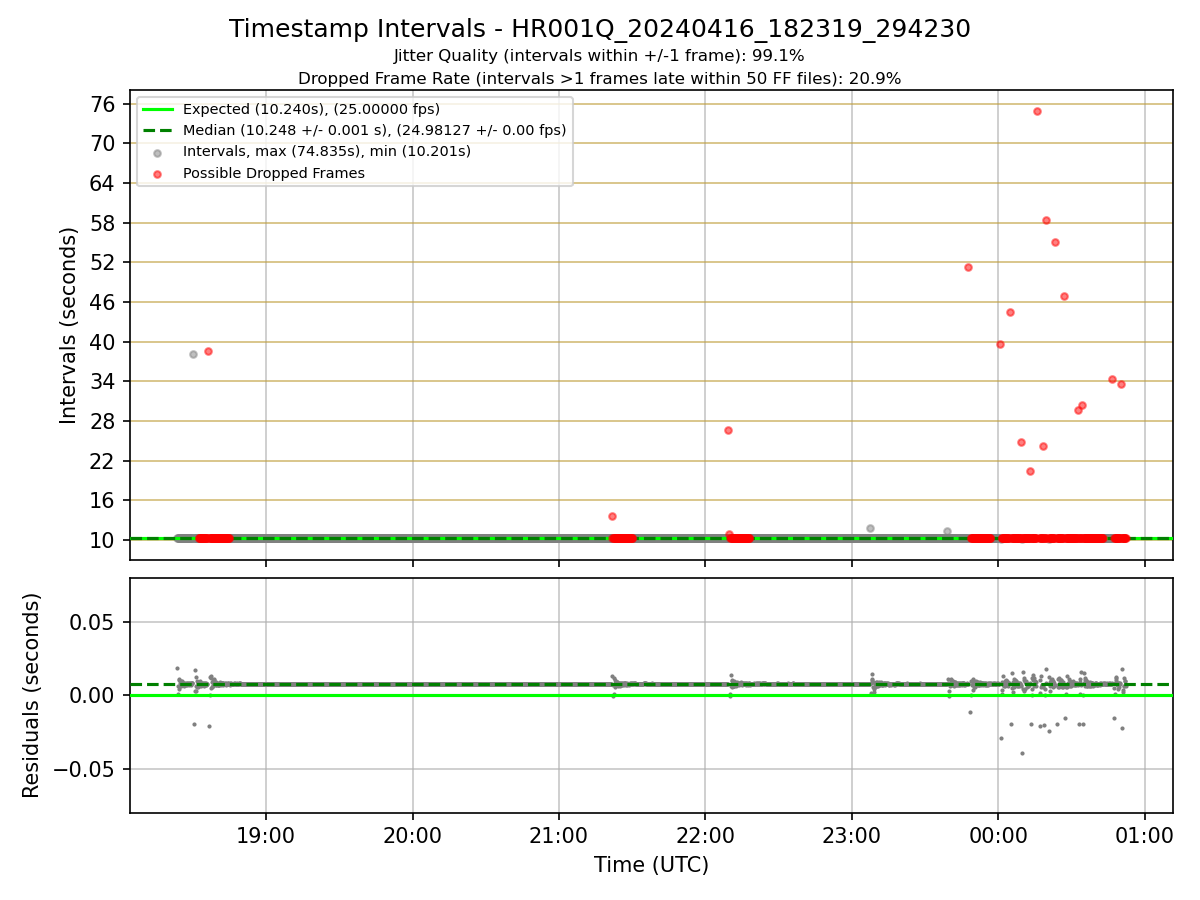The height and width of the screenshot is (900, 1200).
Task: Select the gray point near 12 seconds after 23:00
Action: click(870, 528)
